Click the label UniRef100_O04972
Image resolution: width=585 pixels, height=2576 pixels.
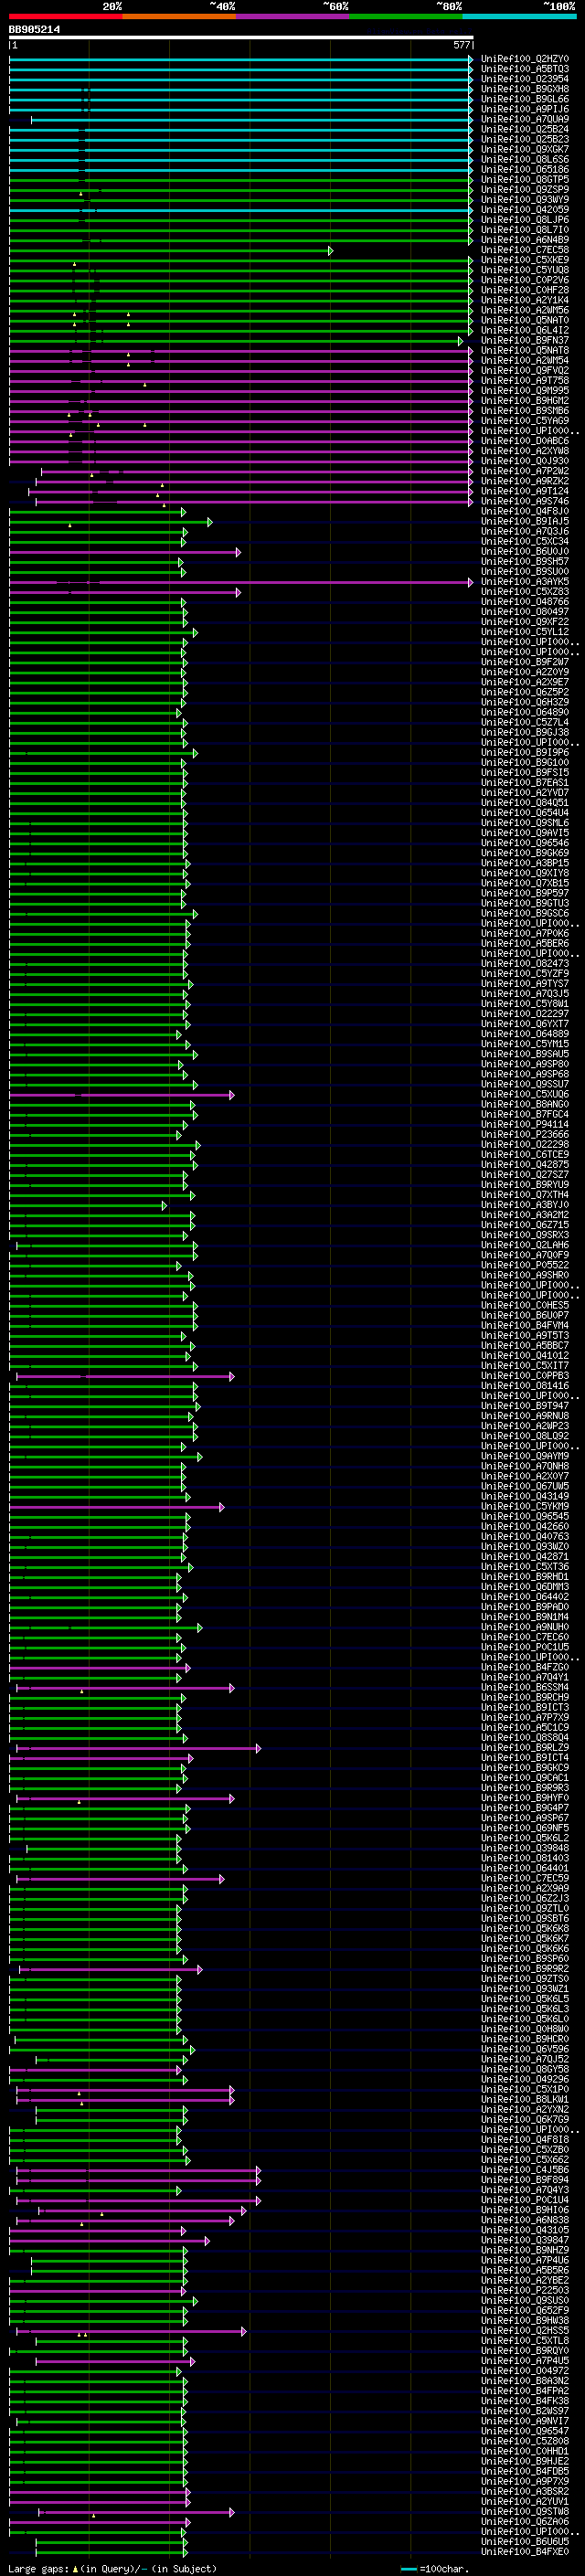coord(525,2371)
